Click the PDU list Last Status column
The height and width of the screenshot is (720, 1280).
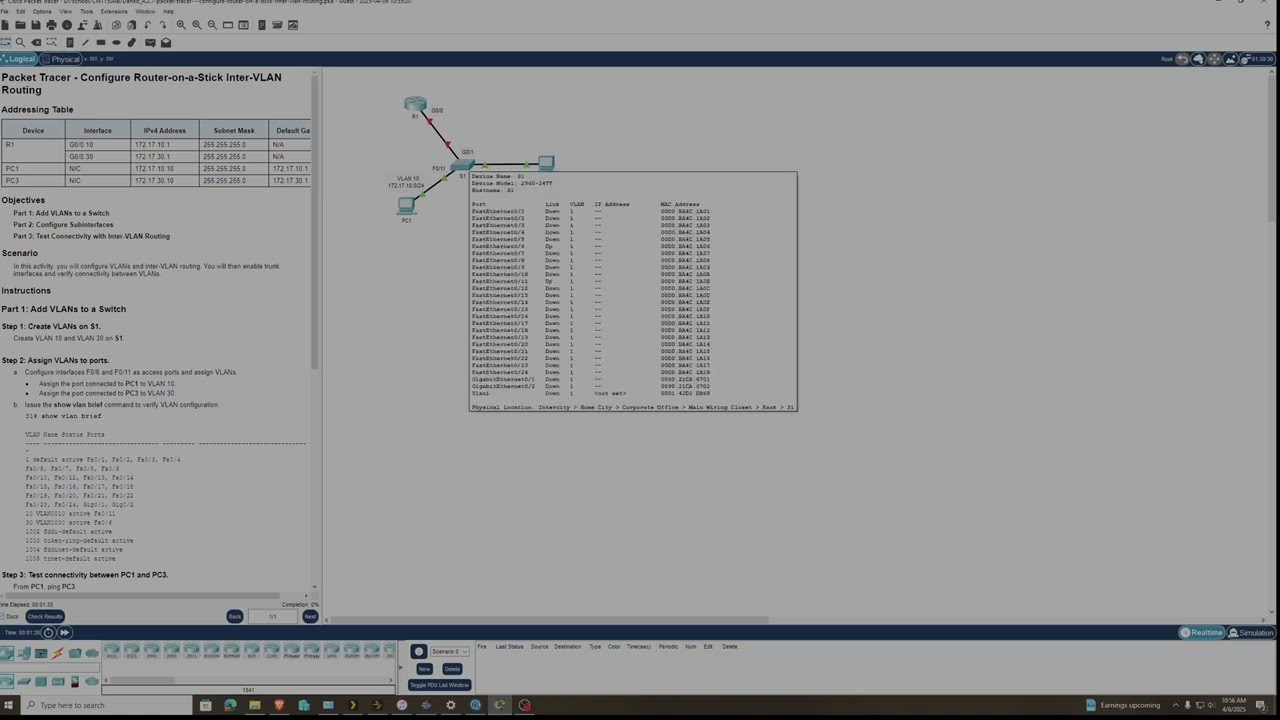click(509, 646)
